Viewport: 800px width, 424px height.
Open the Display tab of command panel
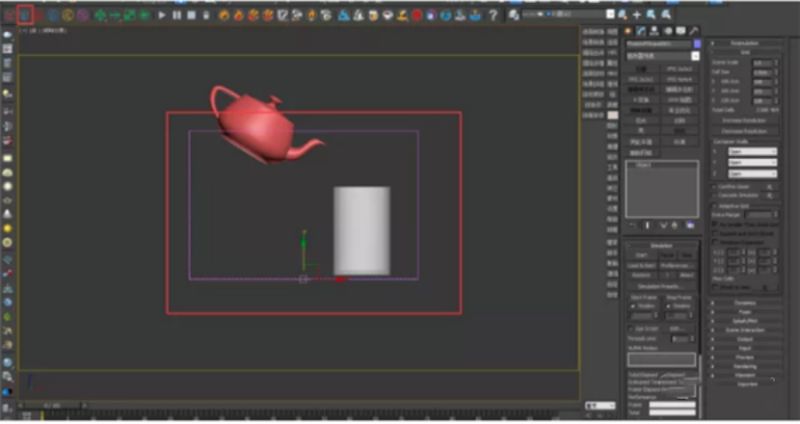pyautogui.click(x=681, y=31)
